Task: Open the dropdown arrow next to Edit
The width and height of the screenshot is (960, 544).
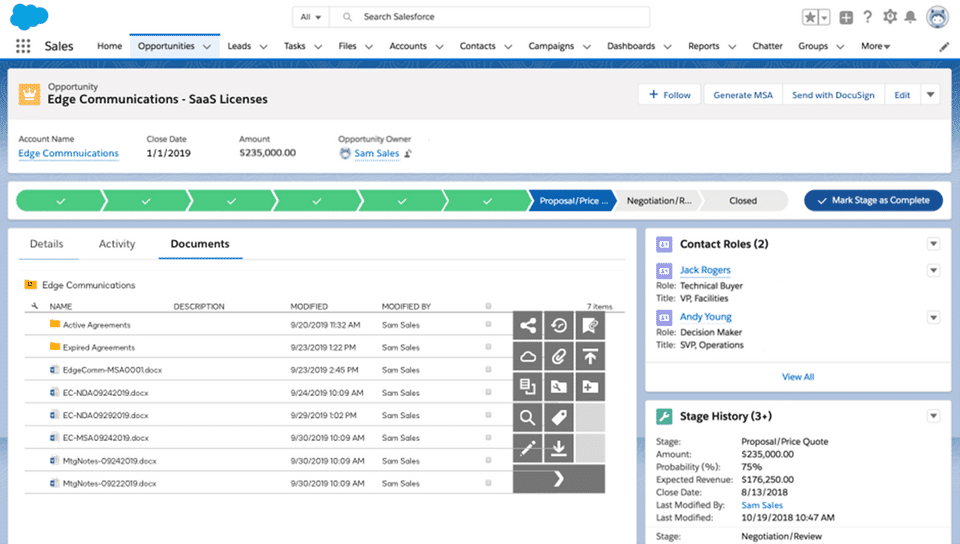Action: (930, 95)
